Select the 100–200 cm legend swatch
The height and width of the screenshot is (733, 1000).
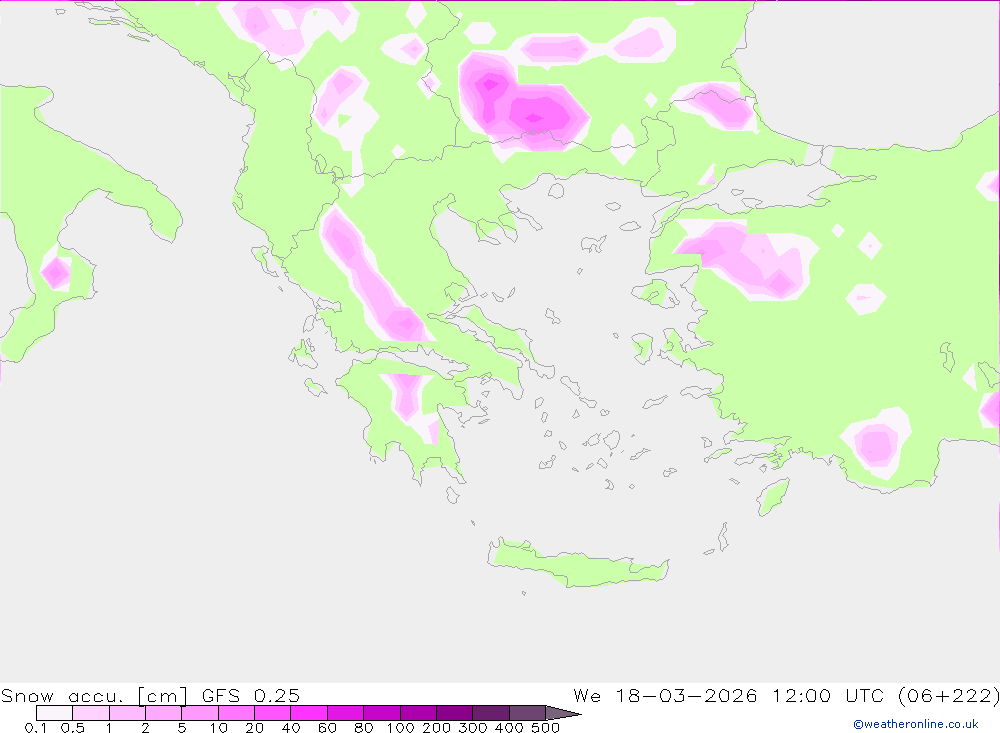pos(418,713)
